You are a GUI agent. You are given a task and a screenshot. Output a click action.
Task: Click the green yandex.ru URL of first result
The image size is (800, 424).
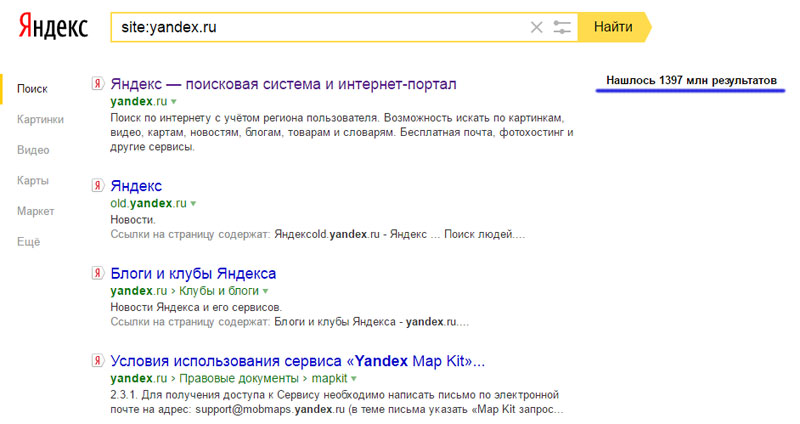(139, 101)
